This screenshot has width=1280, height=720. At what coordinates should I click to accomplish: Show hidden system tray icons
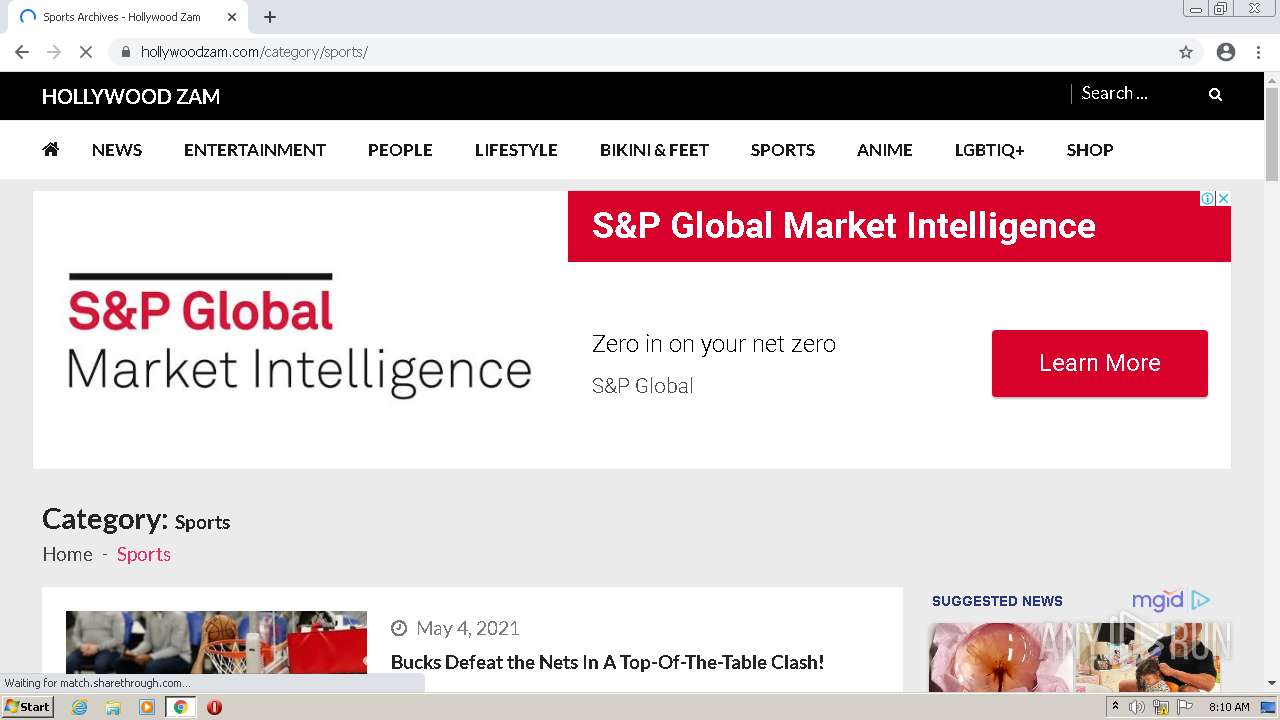click(x=1115, y=707)
